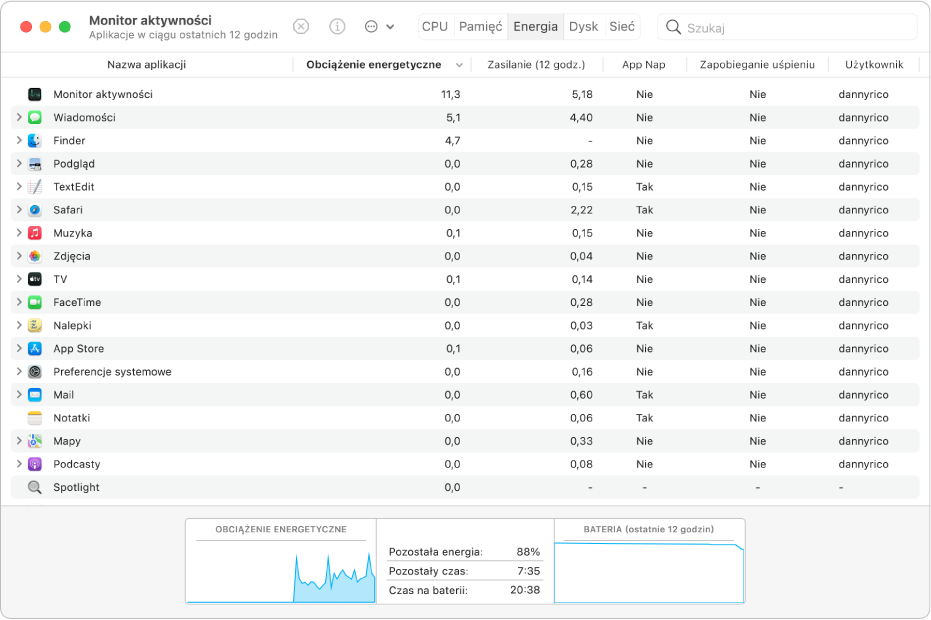This screenshot has height=620, width=931.
Task: Sort by App Nap column
Action: [644, 65]
